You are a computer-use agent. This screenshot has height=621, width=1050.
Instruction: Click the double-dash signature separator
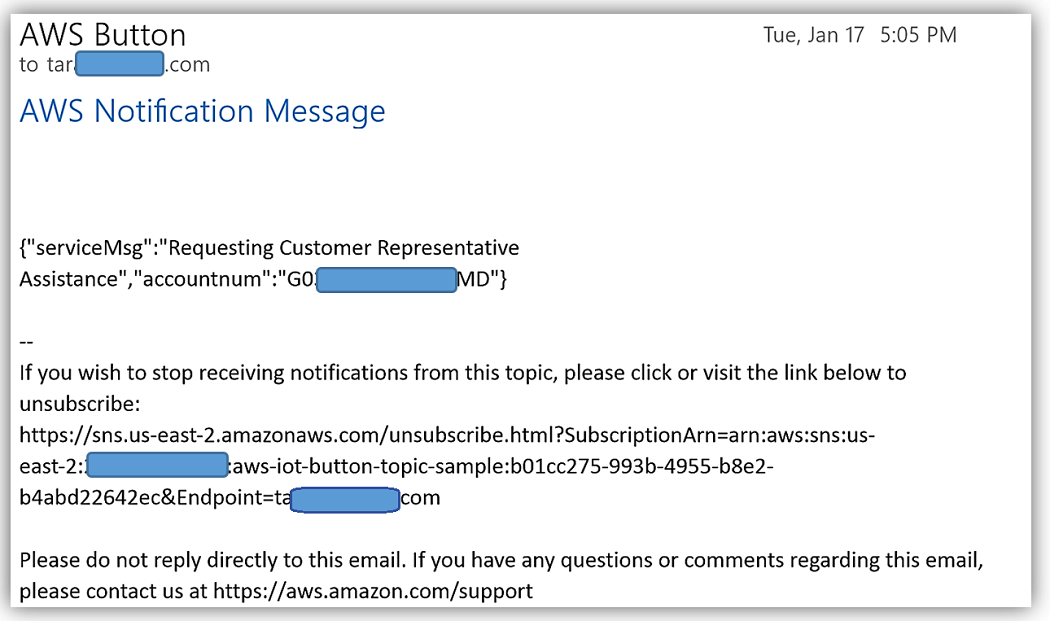[x=26, y=342]
